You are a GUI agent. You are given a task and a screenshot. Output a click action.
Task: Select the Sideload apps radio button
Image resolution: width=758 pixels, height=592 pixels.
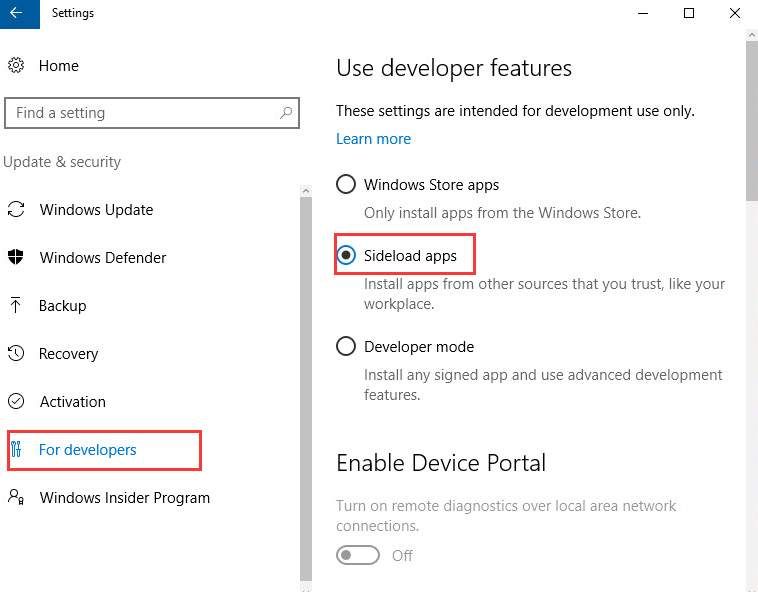click(346, 256)
